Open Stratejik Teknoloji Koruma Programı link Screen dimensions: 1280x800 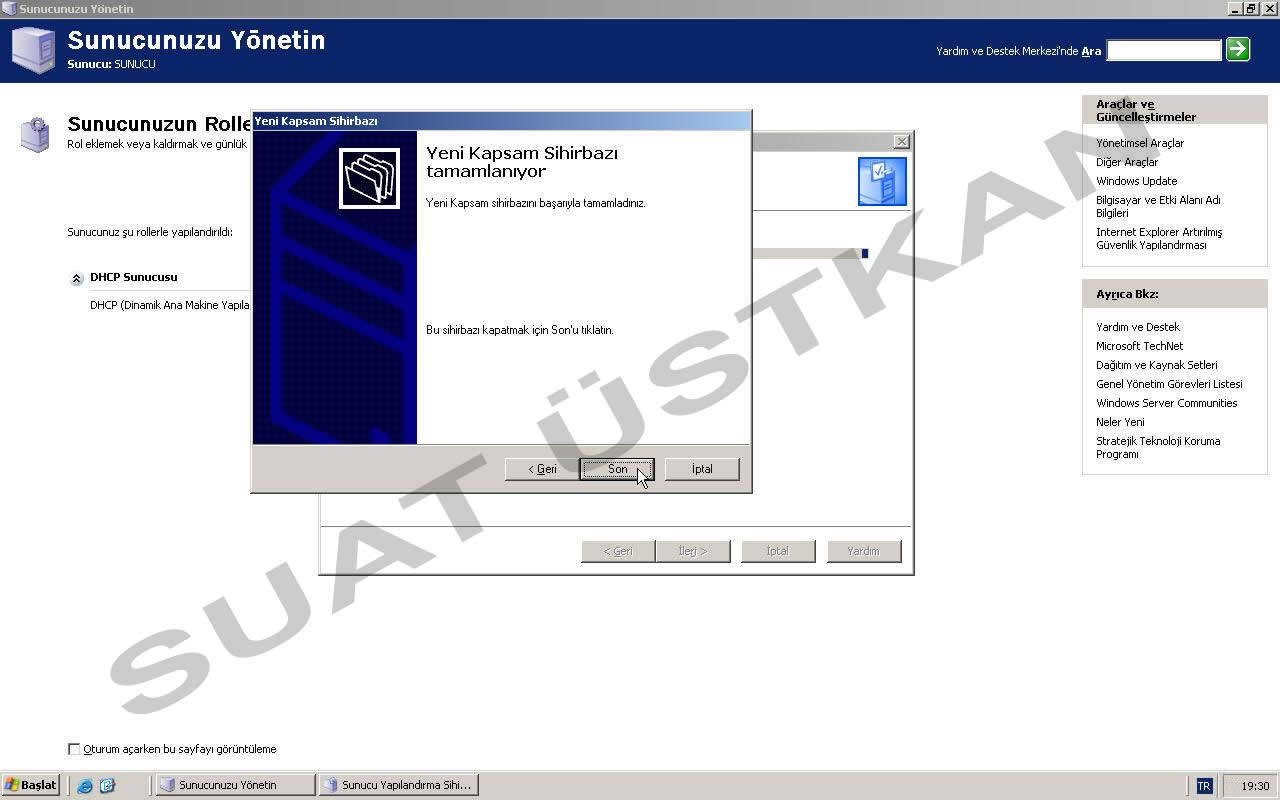(x=1158, y=447)
